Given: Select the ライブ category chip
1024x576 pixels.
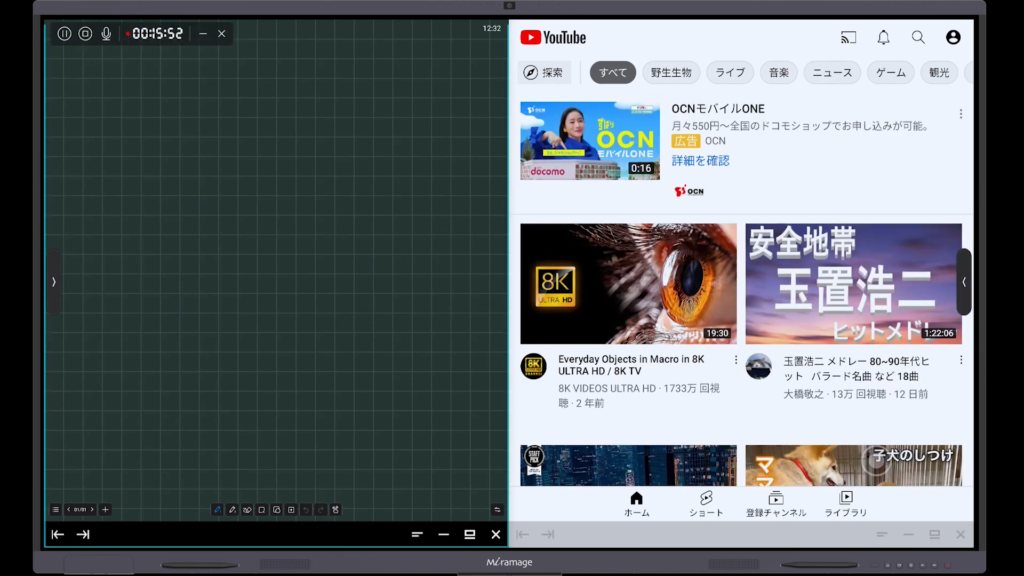Looking at the screenshot, I should coord(730,72).
